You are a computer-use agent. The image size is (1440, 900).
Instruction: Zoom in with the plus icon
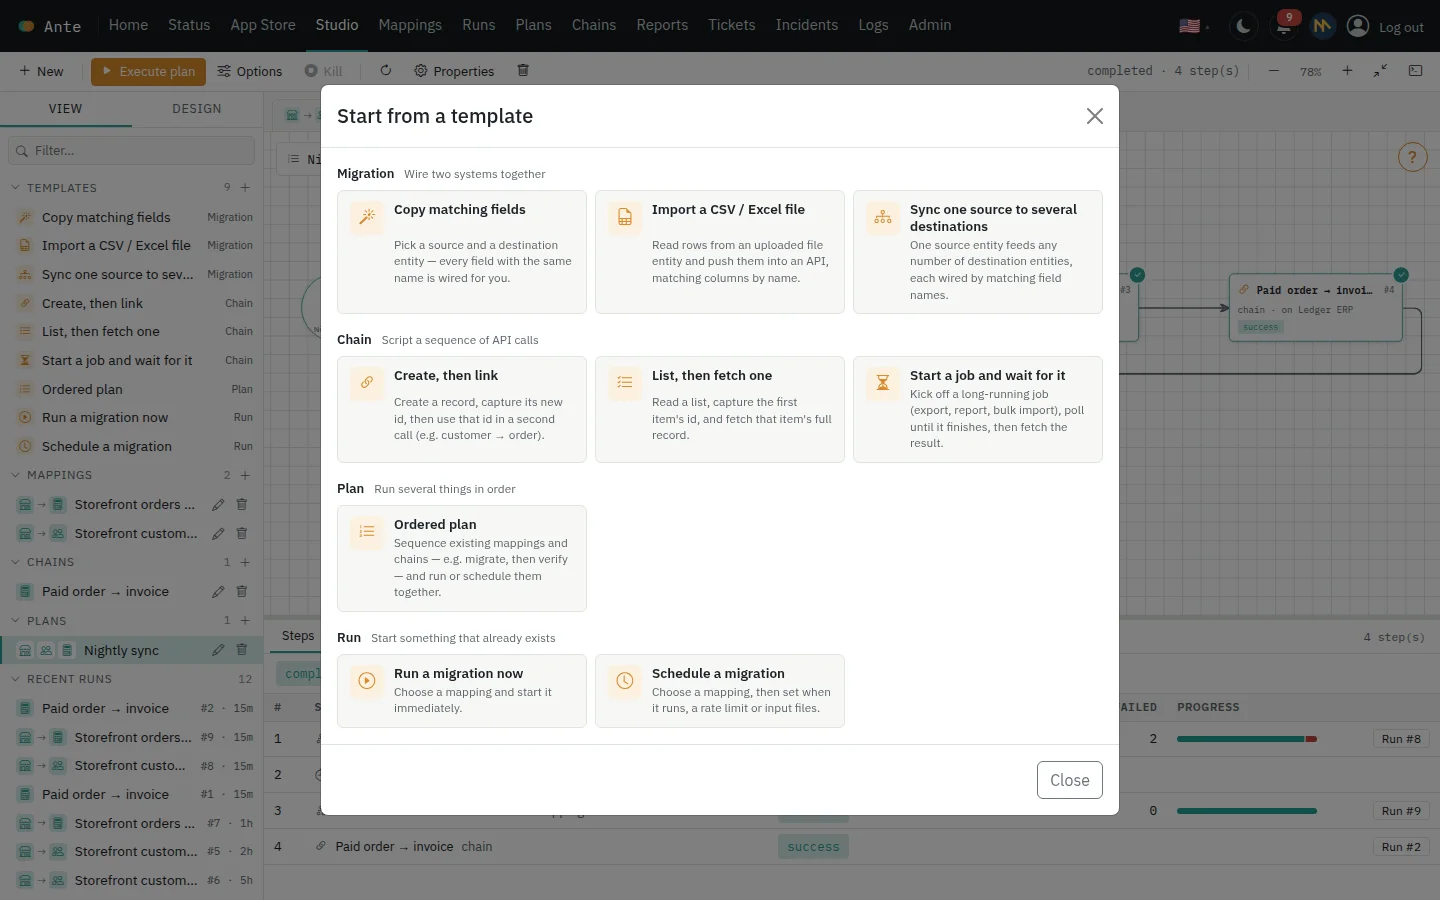pos(1347,71)
